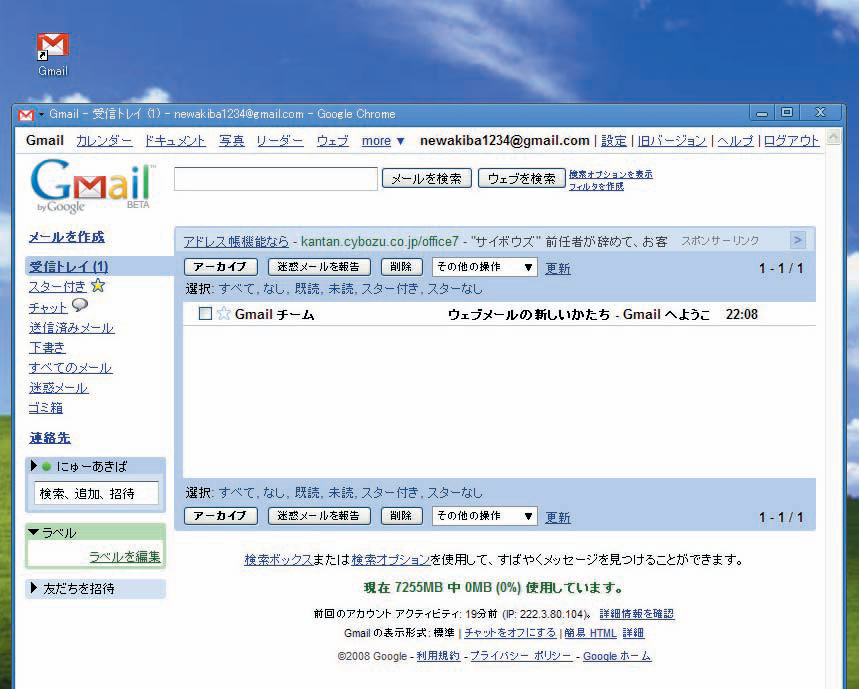Click プライバシー ポリシー link
This screenshot has width=859, height=689.
pyautogui.click(x=521, y=656)
